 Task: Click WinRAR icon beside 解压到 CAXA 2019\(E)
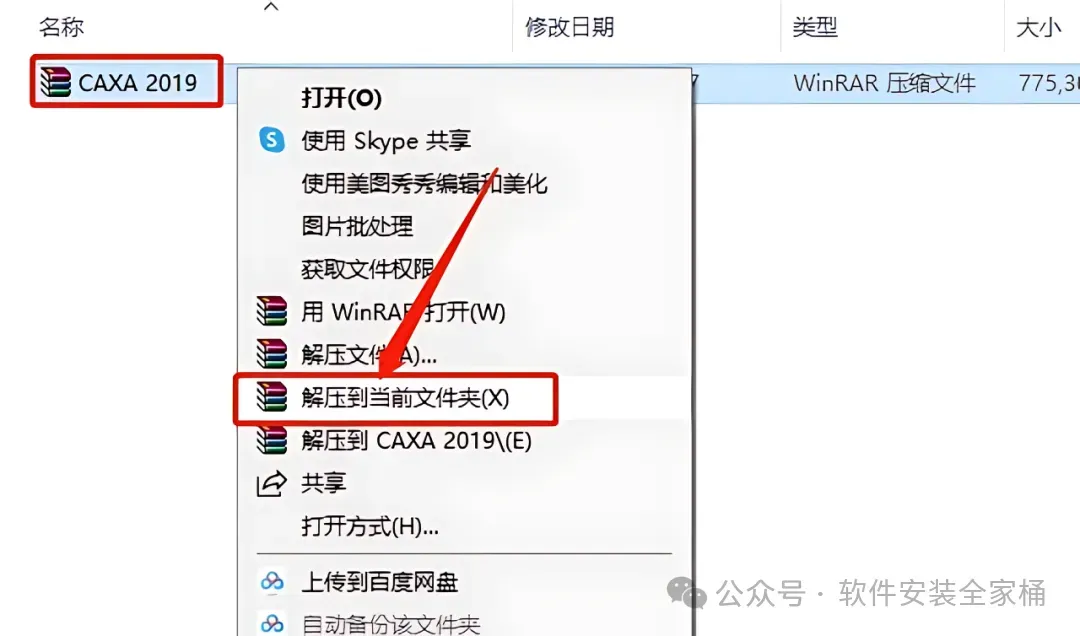(x=271, y=440)
